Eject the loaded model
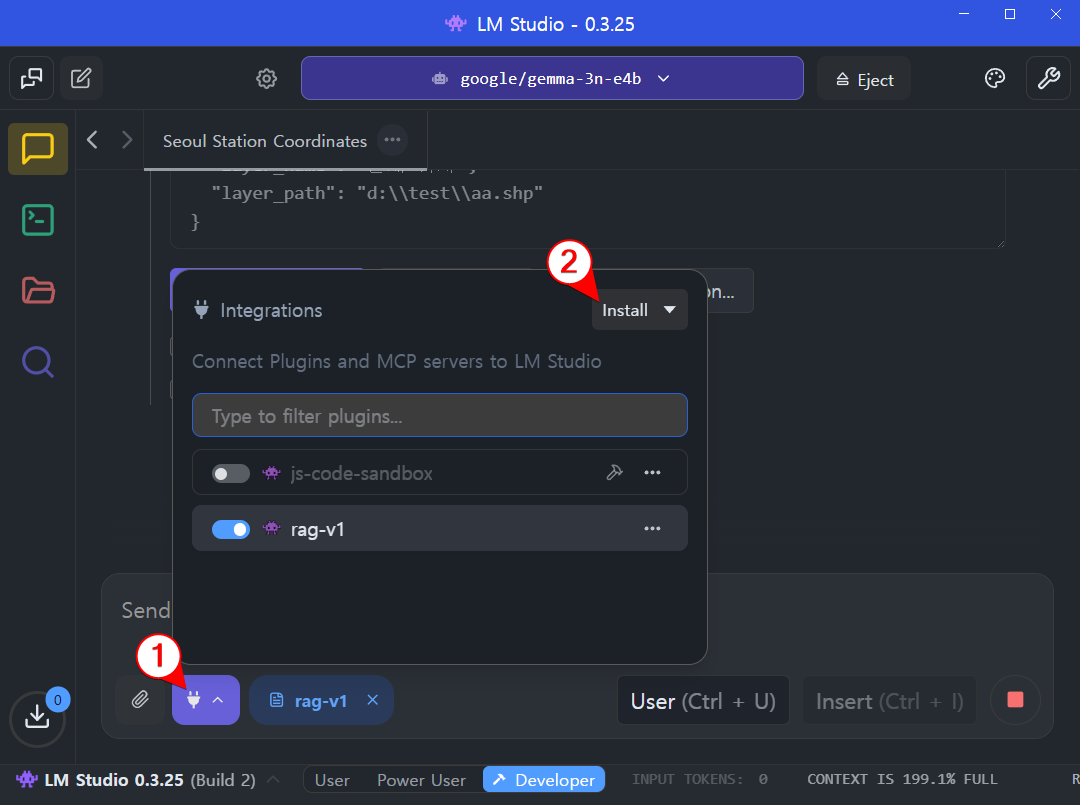 coord(864,80)
